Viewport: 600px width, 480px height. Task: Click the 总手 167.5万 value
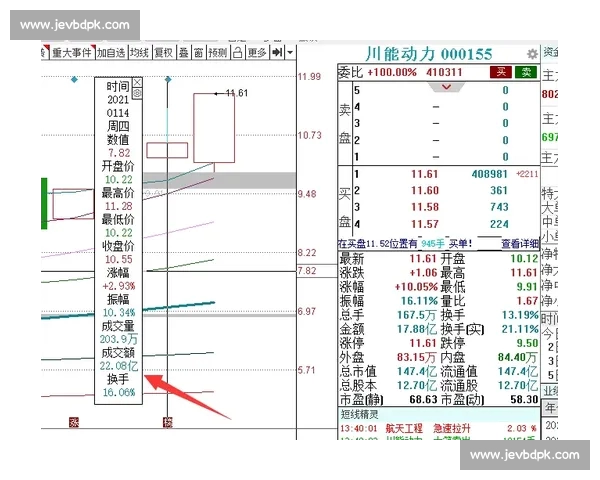[417, 315]
